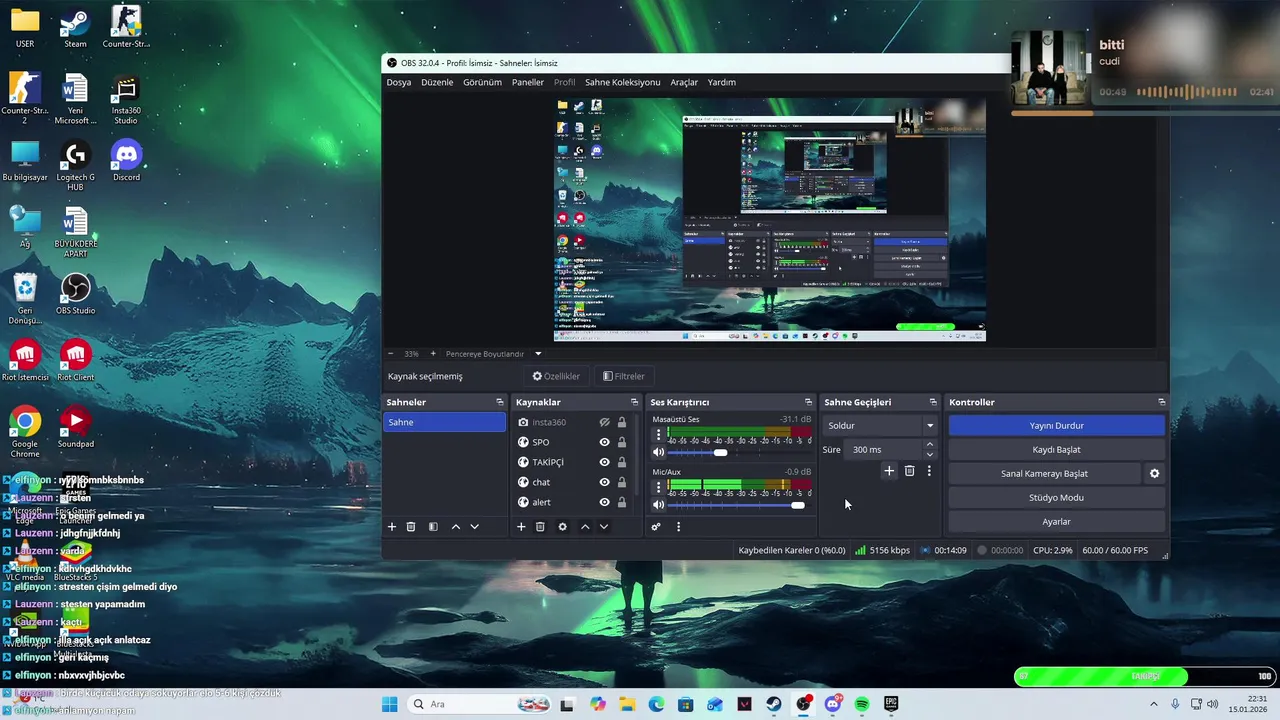The width and height of the screenshot is (1280, 720).
Task: Hide the SPO source
Action: click(x=604, y=442)
